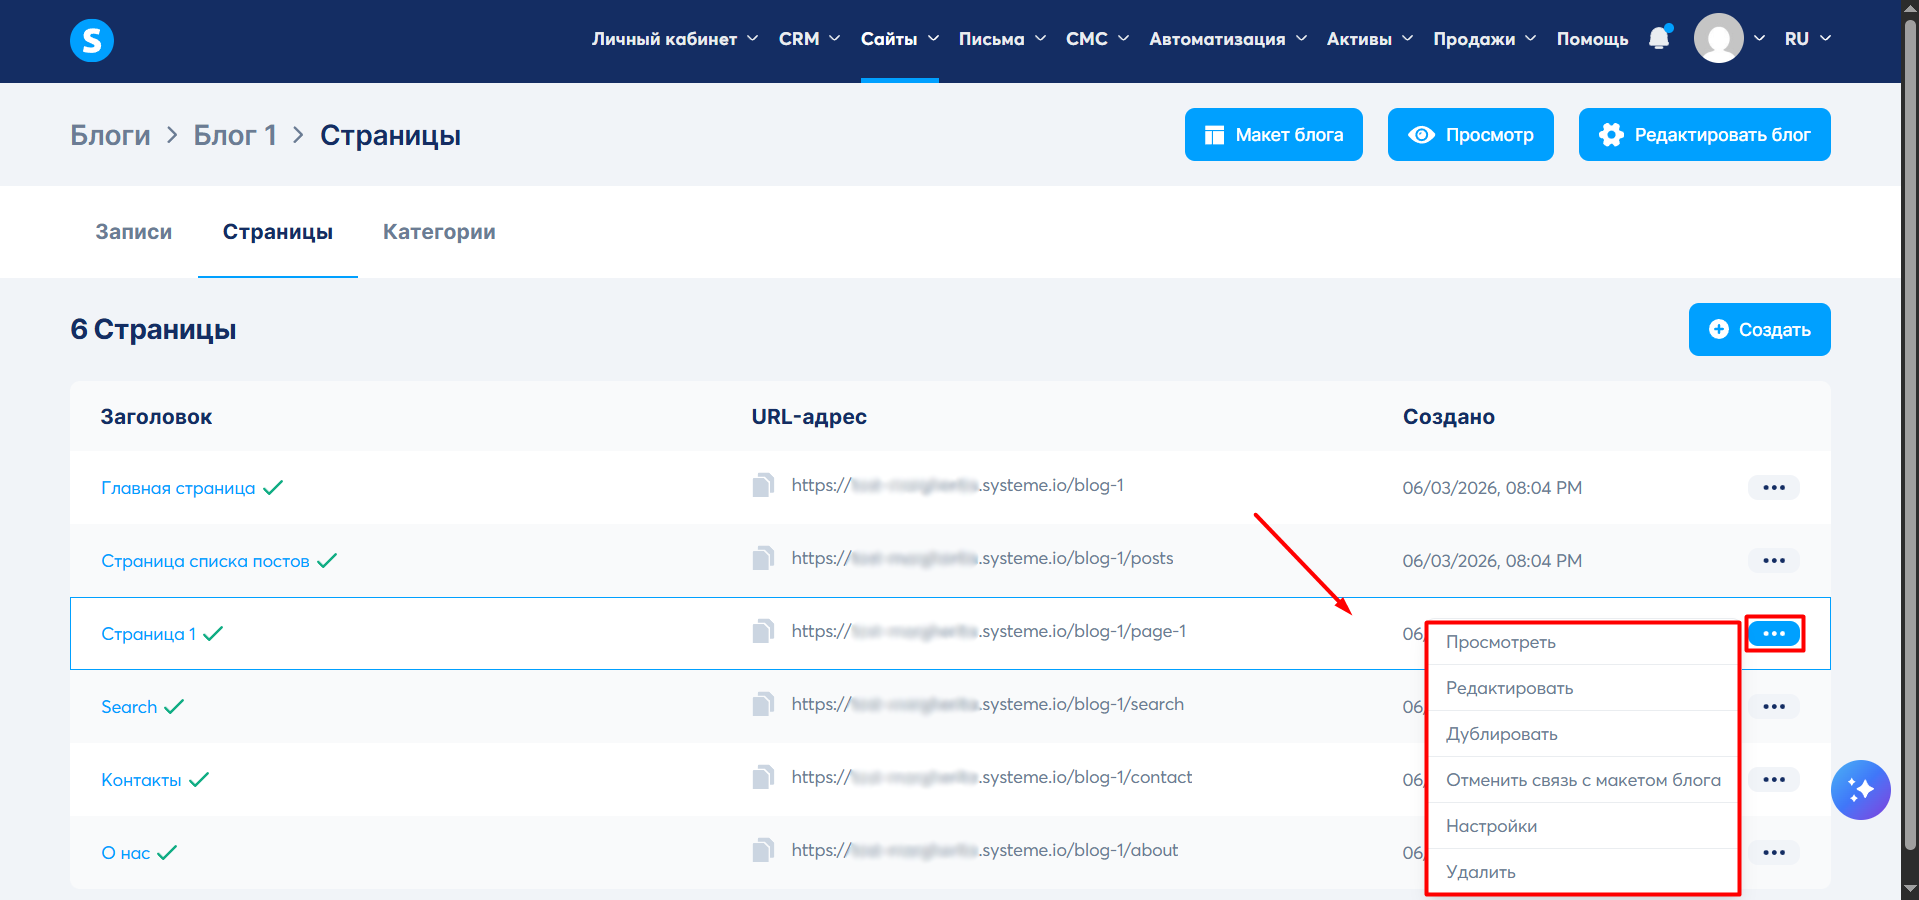The image size is (1919, 900).
Task: Open the user avatar menu
Action: [1719, 39]
